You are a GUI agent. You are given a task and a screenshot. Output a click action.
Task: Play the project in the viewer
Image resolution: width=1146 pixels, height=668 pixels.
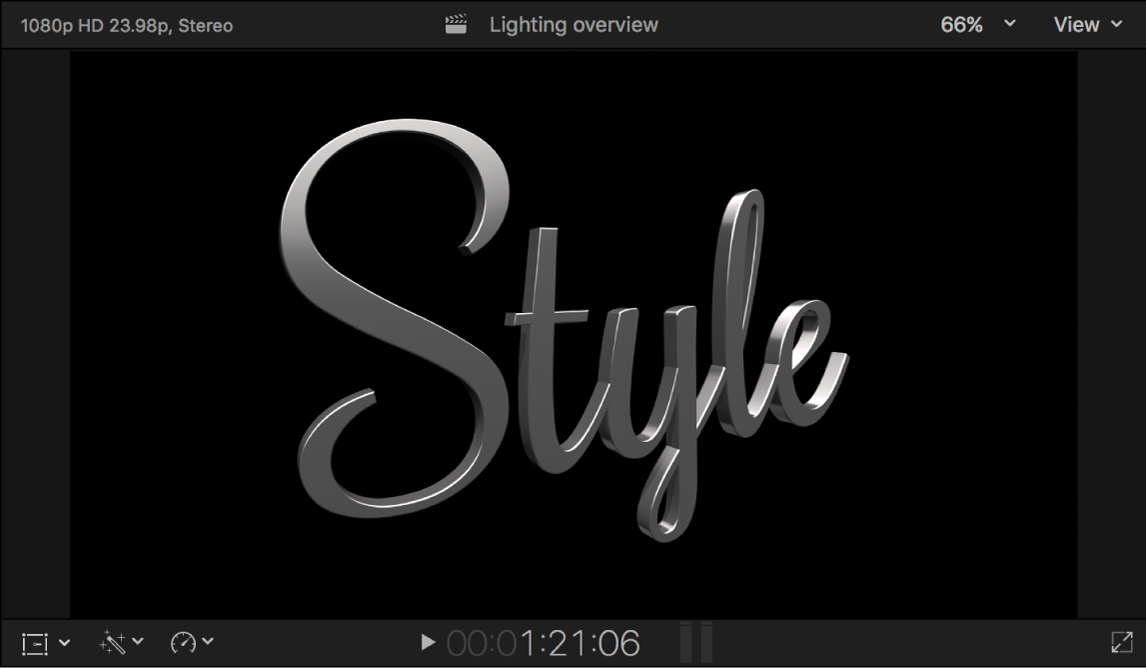tap(427, 643)
